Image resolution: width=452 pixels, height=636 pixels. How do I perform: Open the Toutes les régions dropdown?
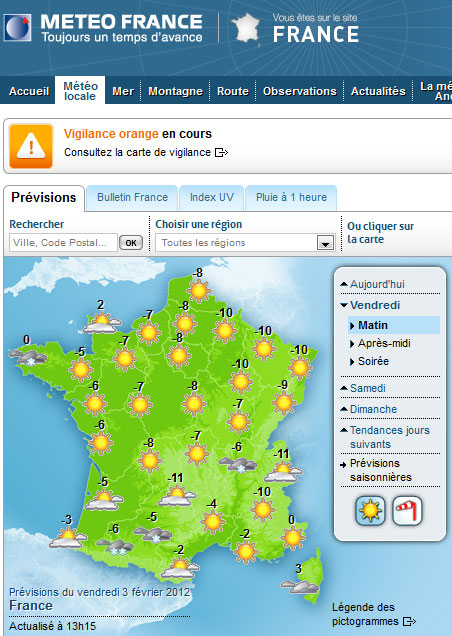[245, 243]
